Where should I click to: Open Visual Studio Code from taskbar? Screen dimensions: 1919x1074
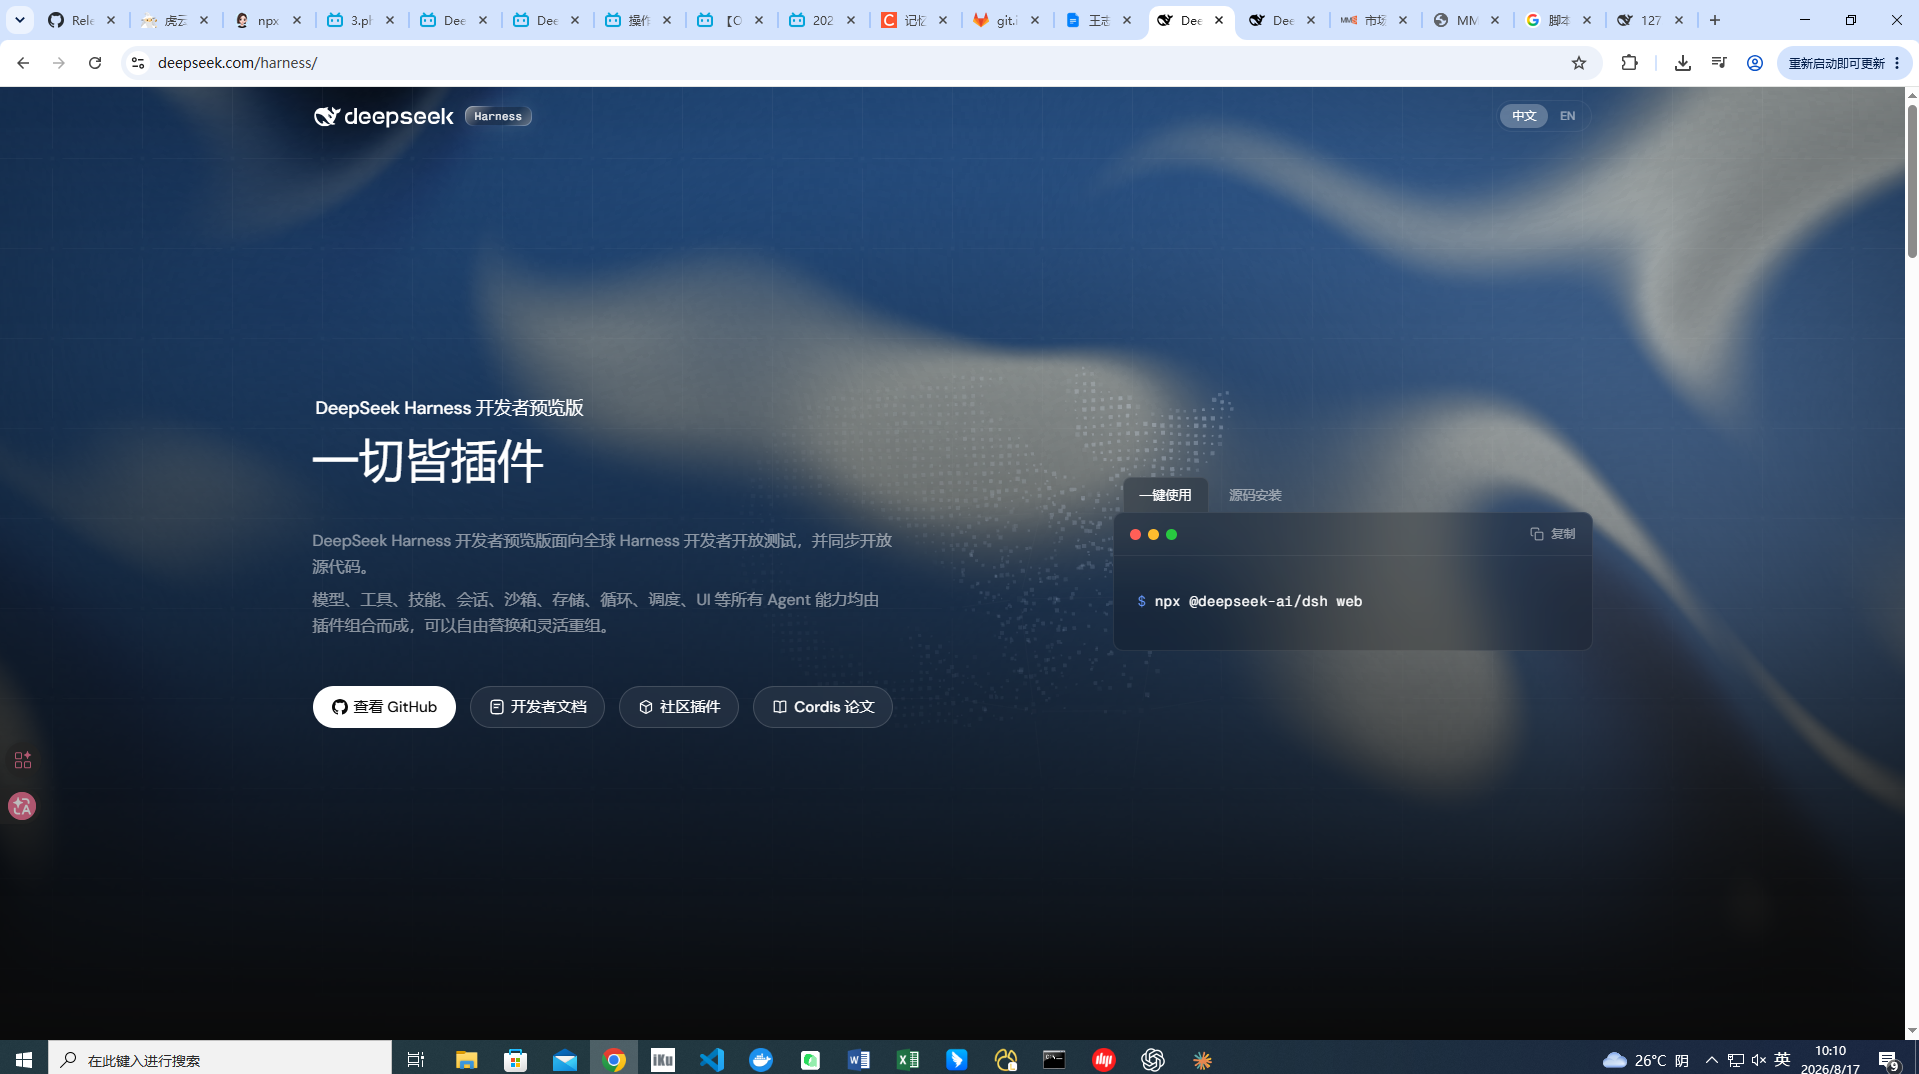712,1059
